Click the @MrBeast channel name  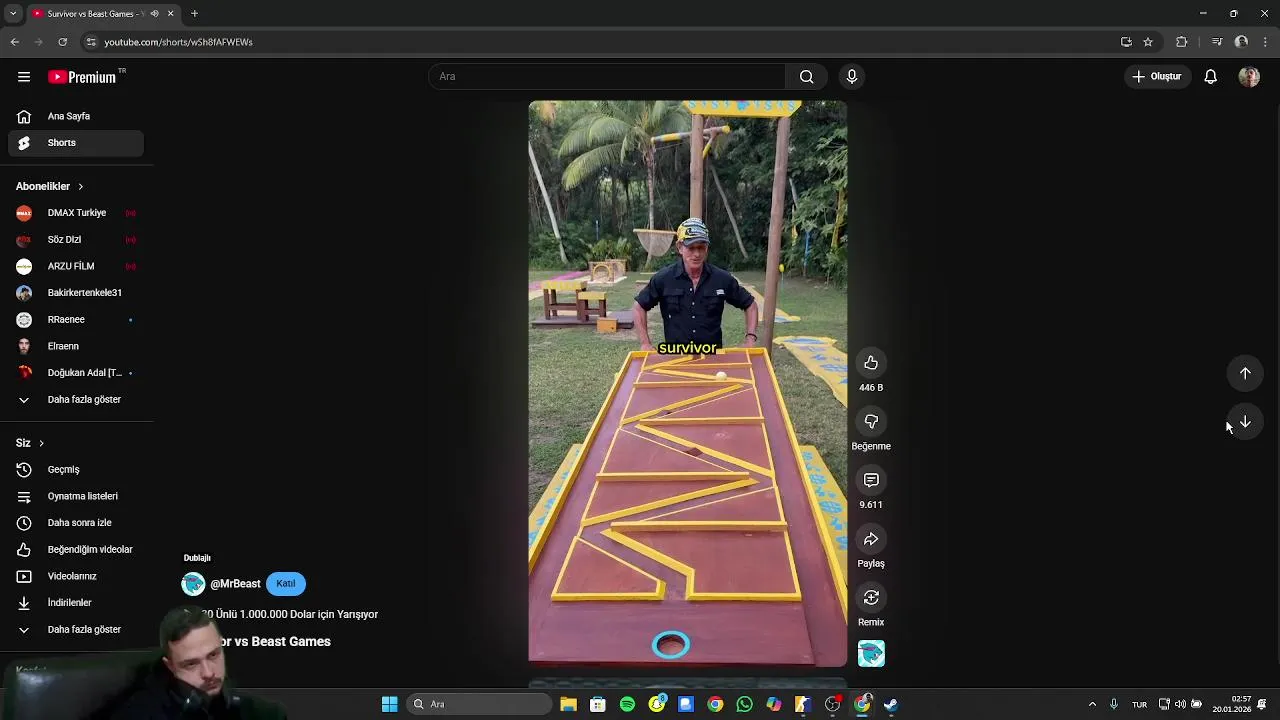point(235,584)
